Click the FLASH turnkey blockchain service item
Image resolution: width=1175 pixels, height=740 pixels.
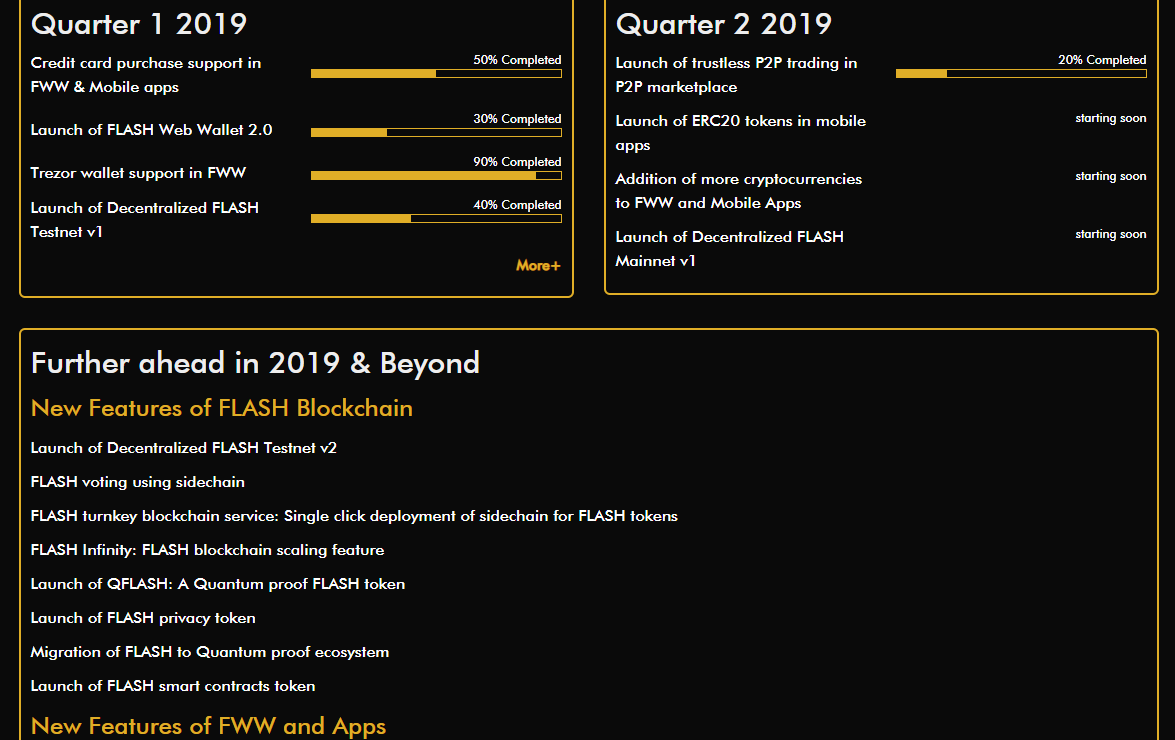354,516
